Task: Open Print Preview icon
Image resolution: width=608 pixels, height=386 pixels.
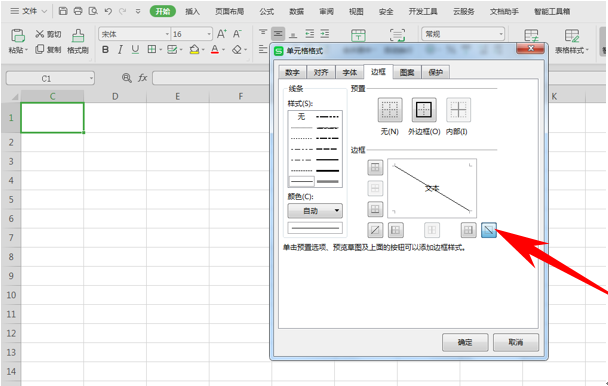Action: (x=93, y=11)
